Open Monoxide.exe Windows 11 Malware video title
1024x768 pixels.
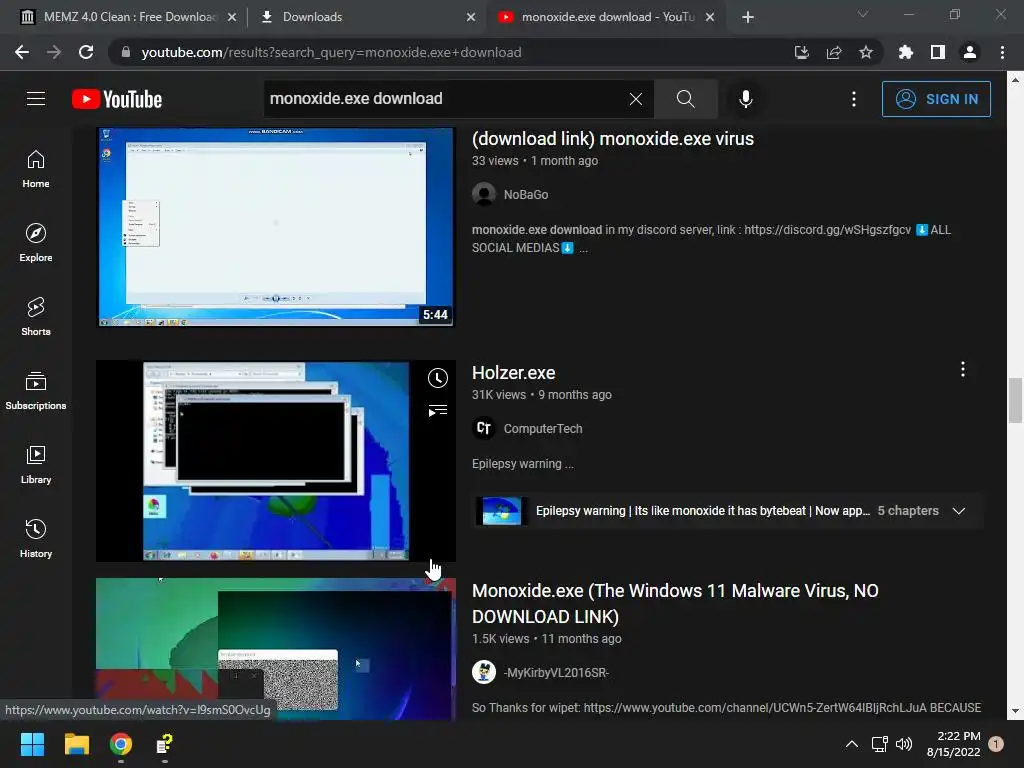click(675, 603)
